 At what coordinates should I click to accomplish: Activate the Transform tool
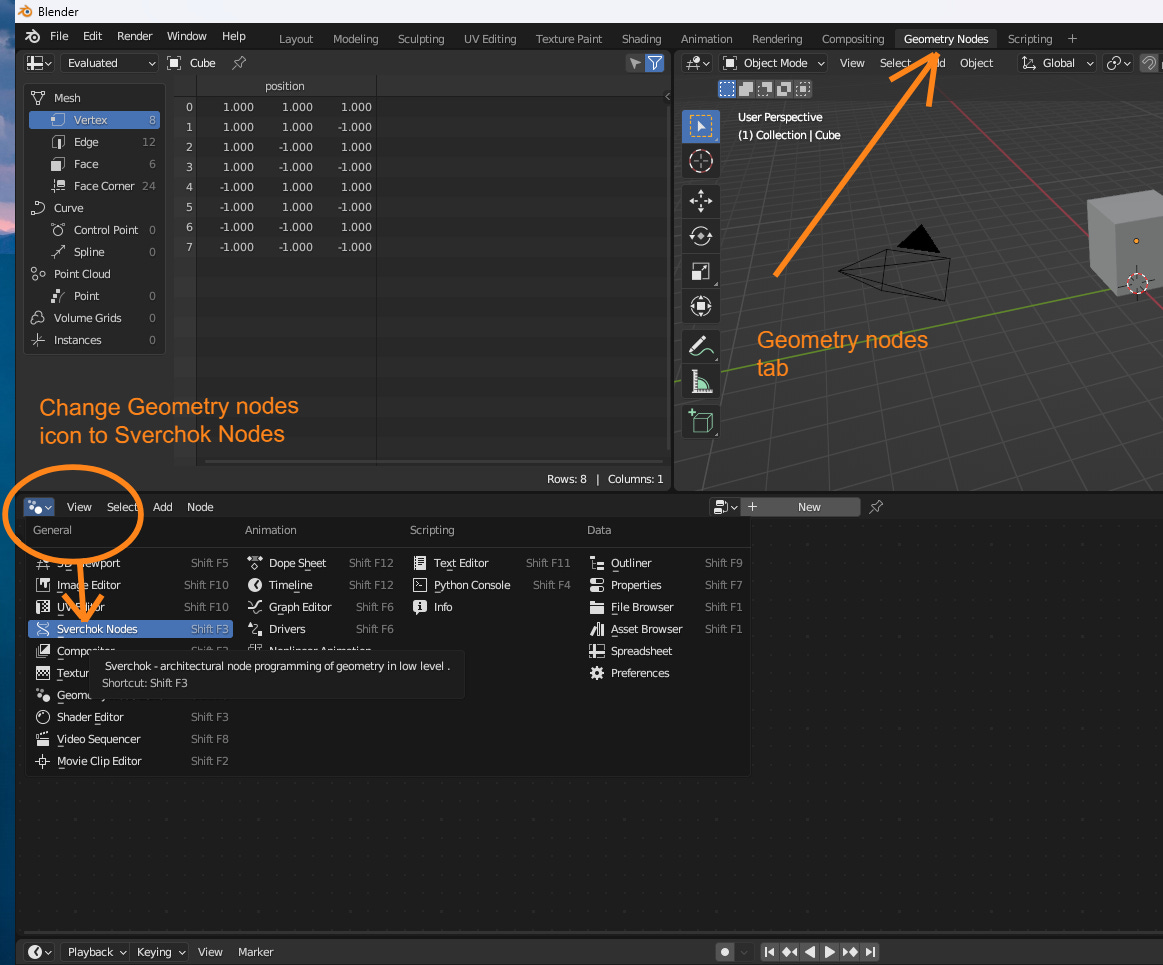tap(700, 306)
